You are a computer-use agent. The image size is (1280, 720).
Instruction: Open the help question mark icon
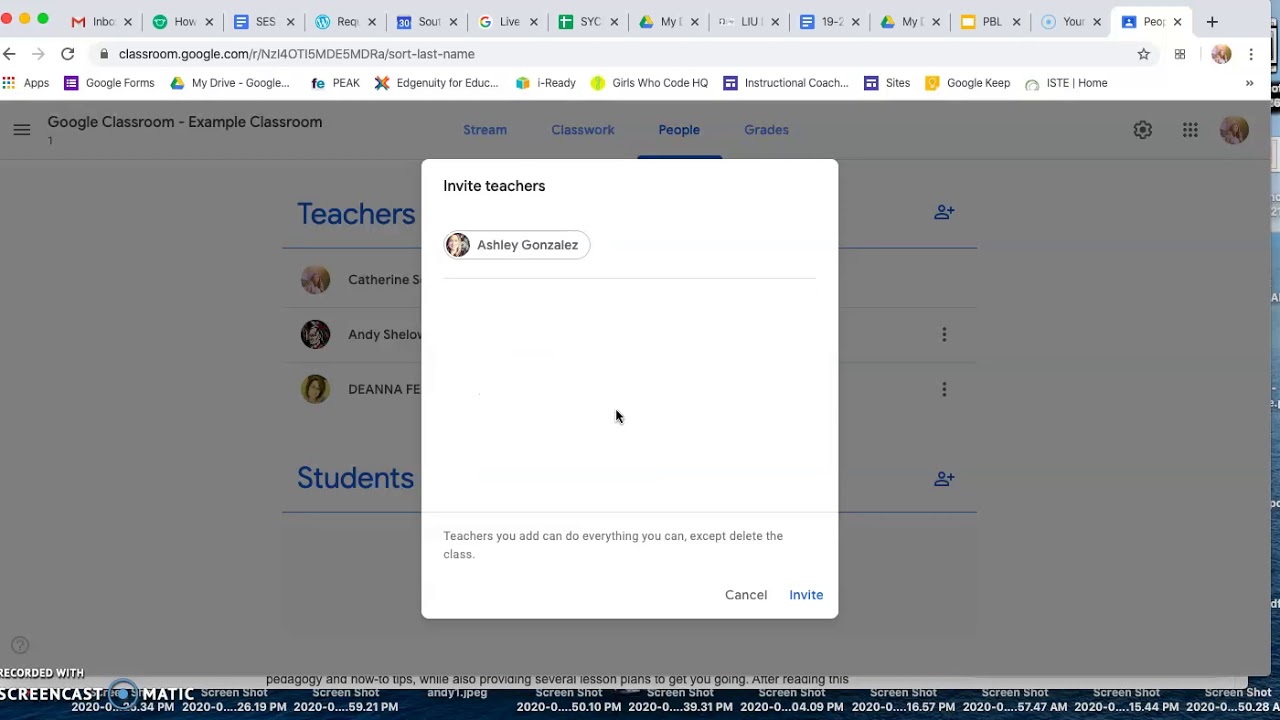20,645
